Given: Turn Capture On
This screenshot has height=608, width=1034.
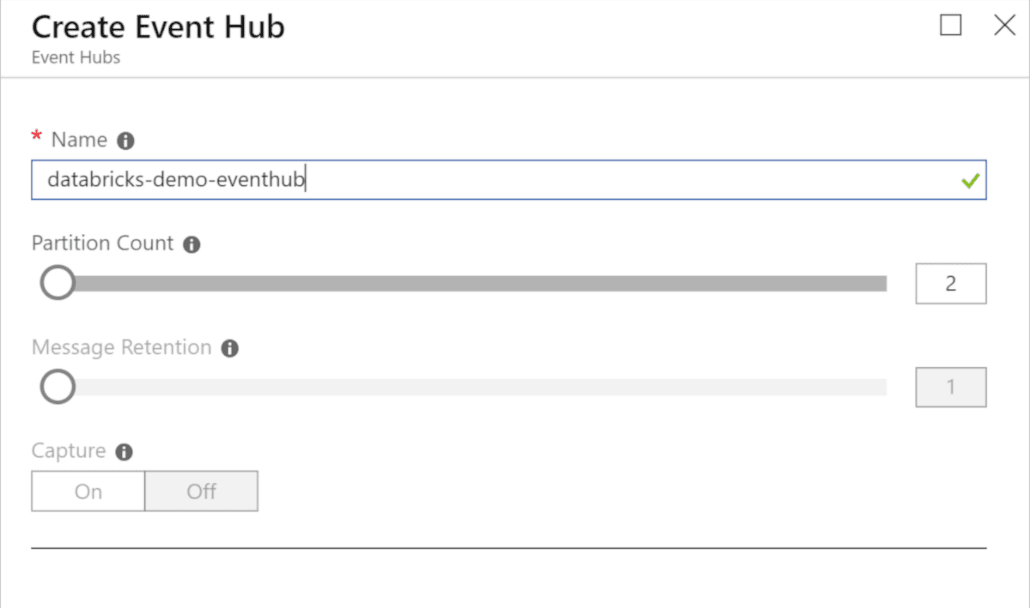Looking at the screenshot, I should [88, 491].
